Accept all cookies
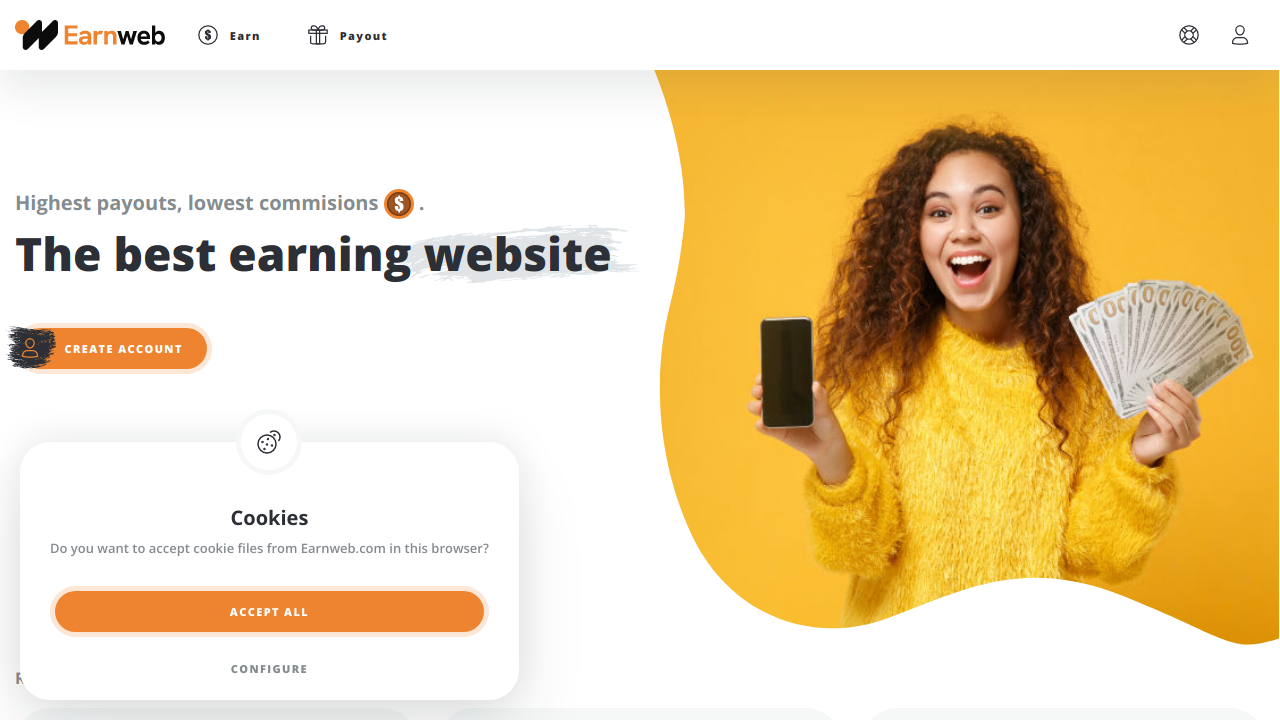The image size is (1280, 720). tap(269, 612)
